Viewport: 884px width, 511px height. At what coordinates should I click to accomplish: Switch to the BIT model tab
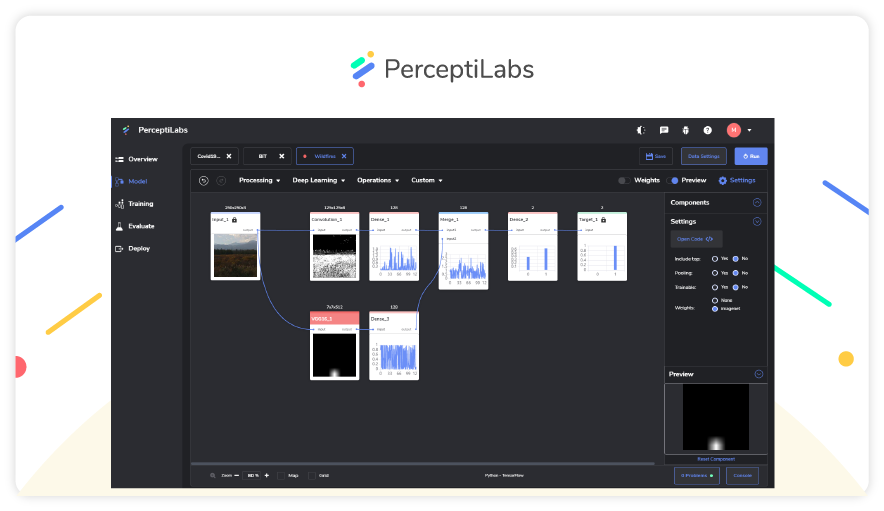[263, 156]
